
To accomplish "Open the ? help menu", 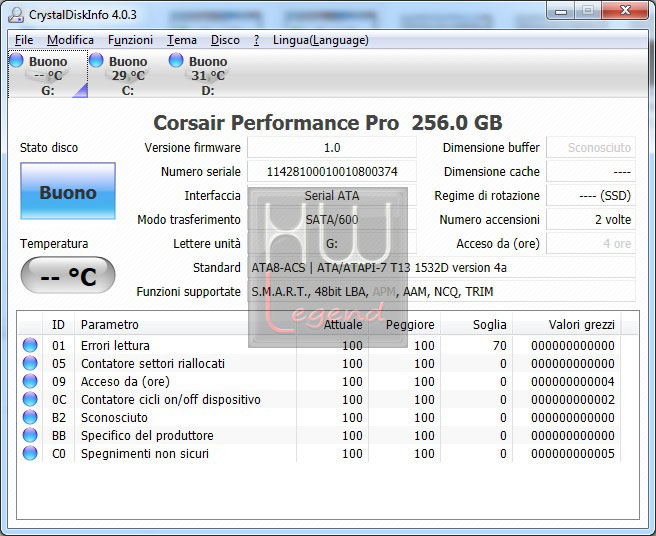I will [x=256, y=40].
